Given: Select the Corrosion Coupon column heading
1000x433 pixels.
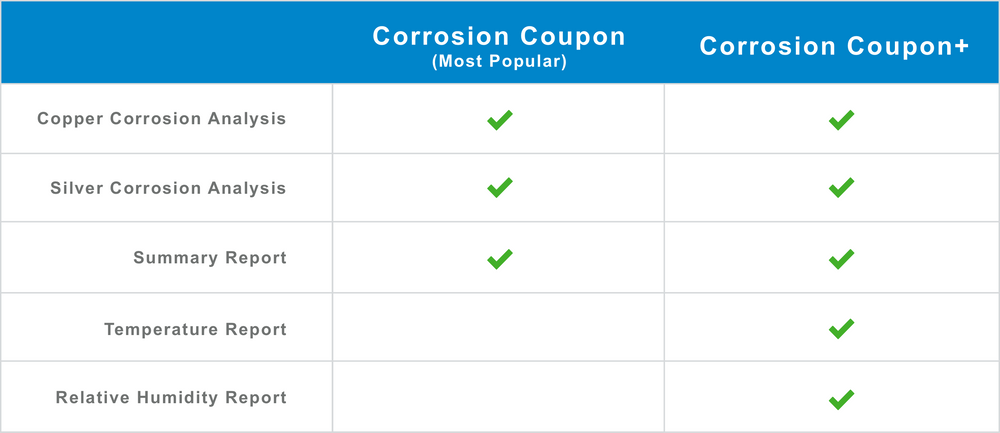Looking at the screenshot, I should pyautogui.click(x=498, y=36).
